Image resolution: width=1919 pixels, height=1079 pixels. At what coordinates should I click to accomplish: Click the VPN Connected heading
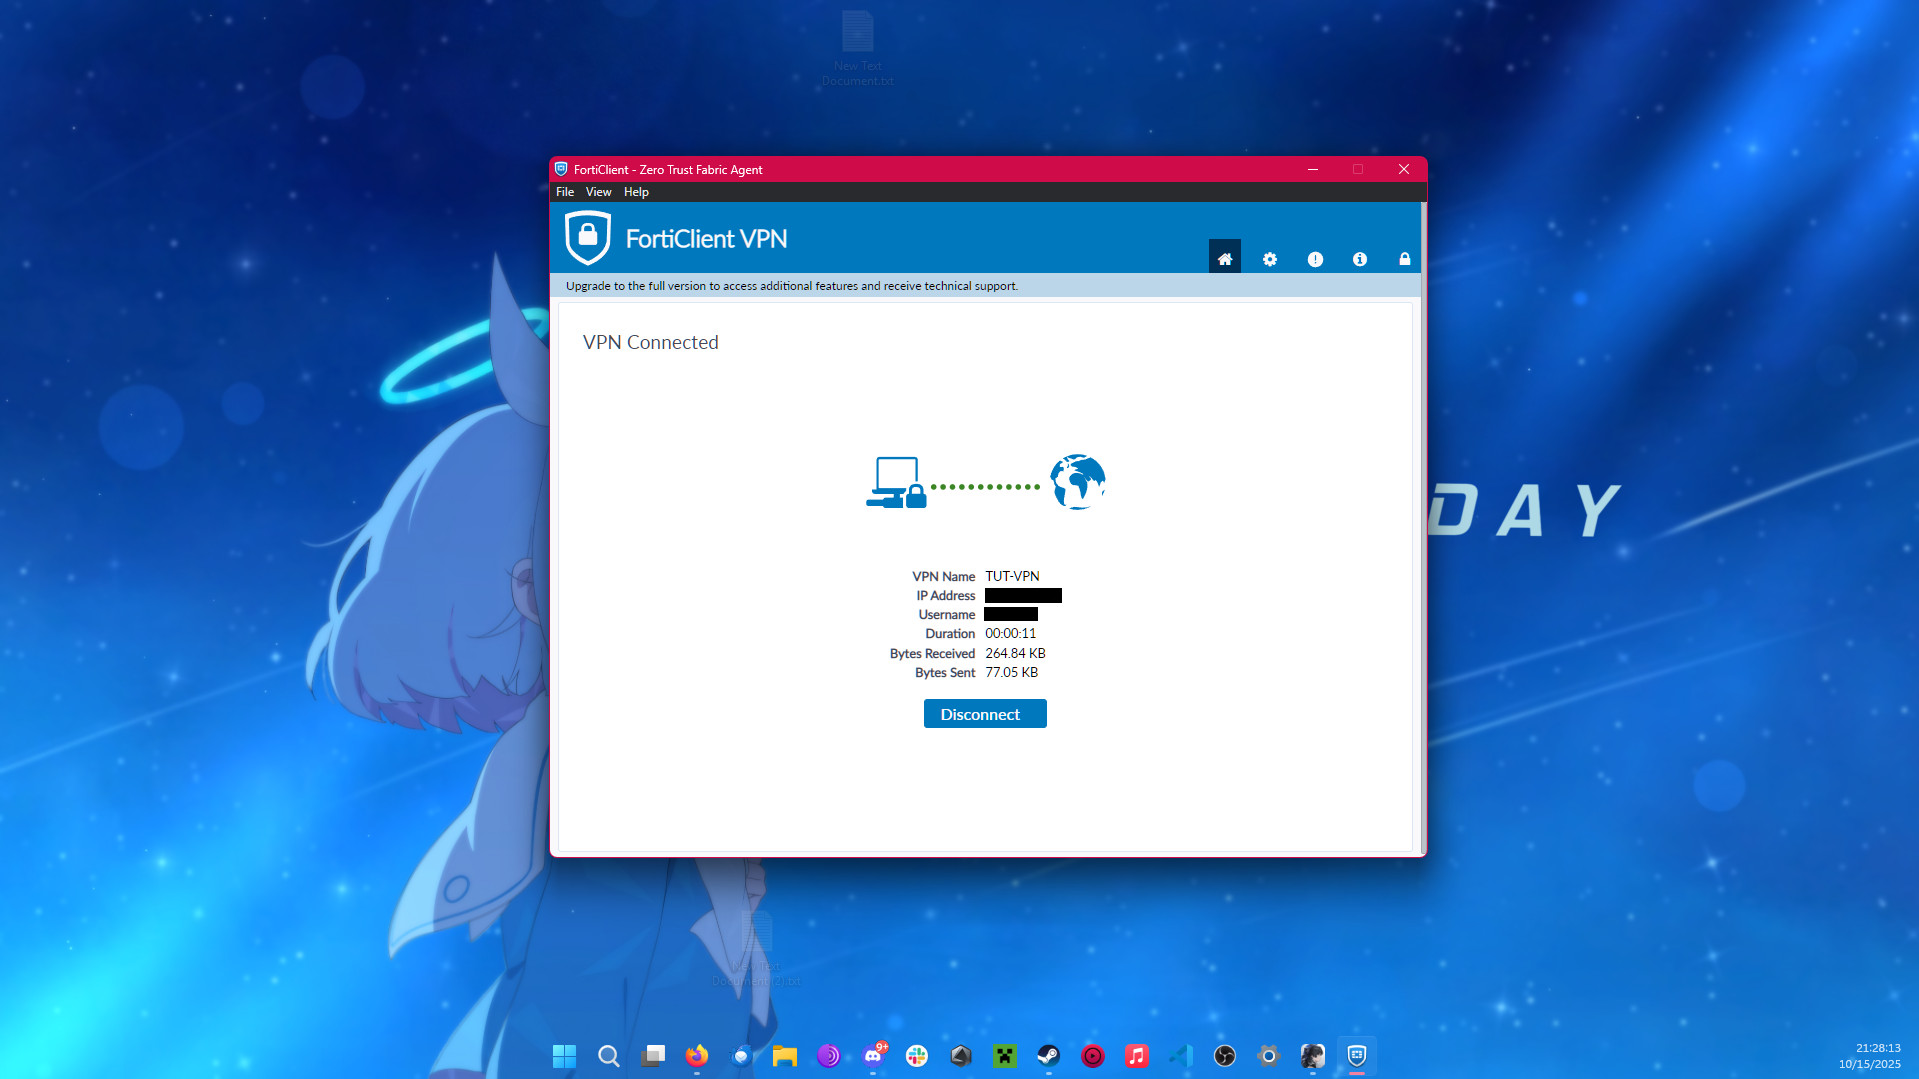(650, 343)
